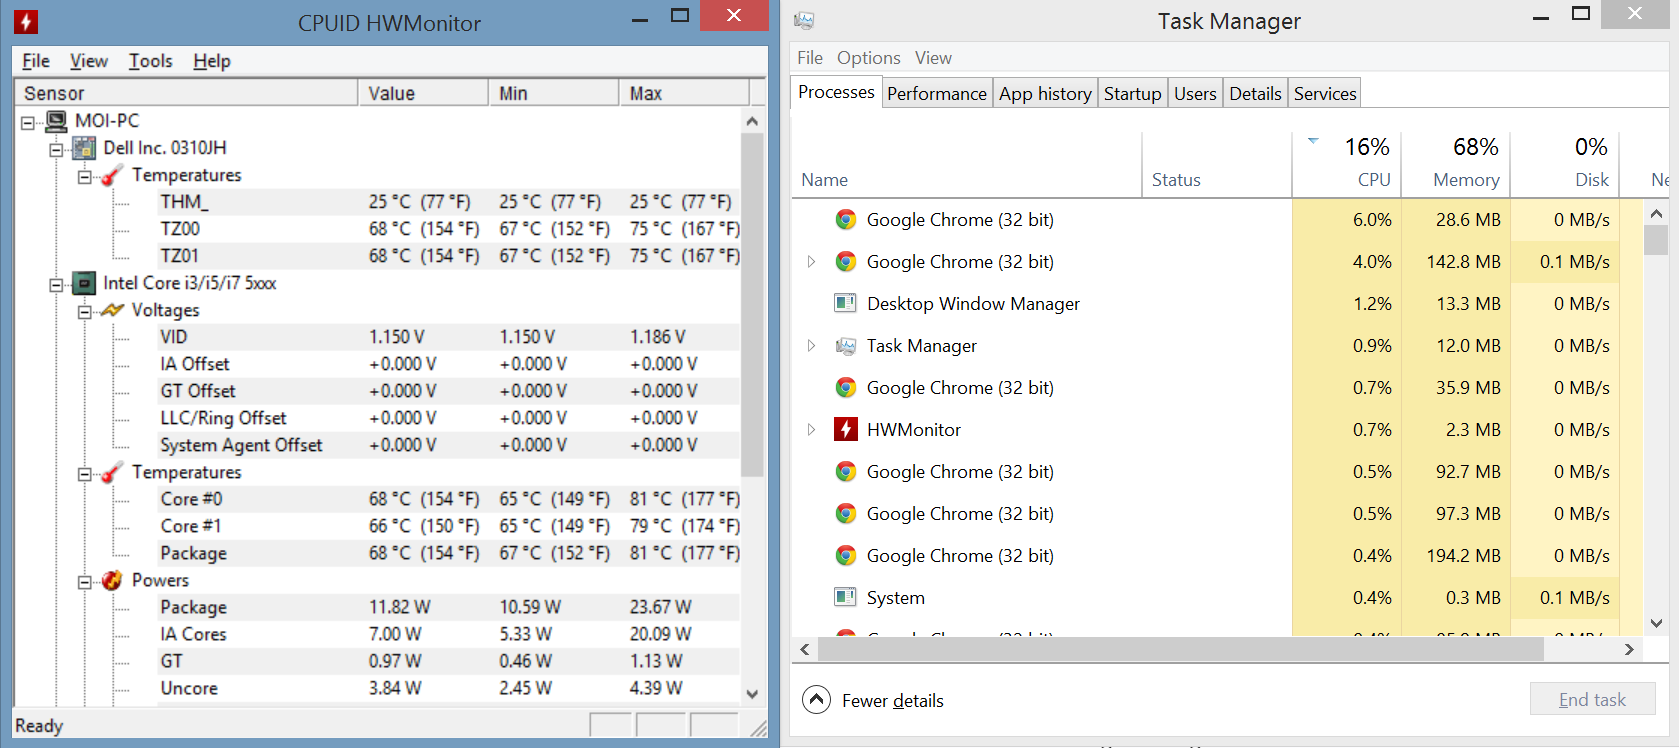Viewport: 1679px width, 748px height.
Task: Click the Chrome icon of 142.8 MB process
Action: (846, 262)
